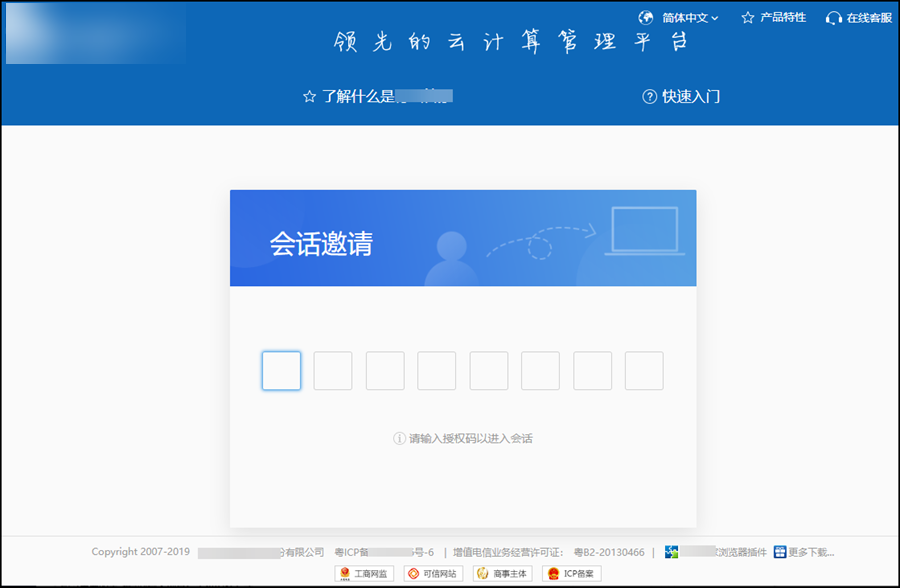
Task: Open the 简体中文 language dropdown
Action: pyautogui.click(x=690, y=18)
